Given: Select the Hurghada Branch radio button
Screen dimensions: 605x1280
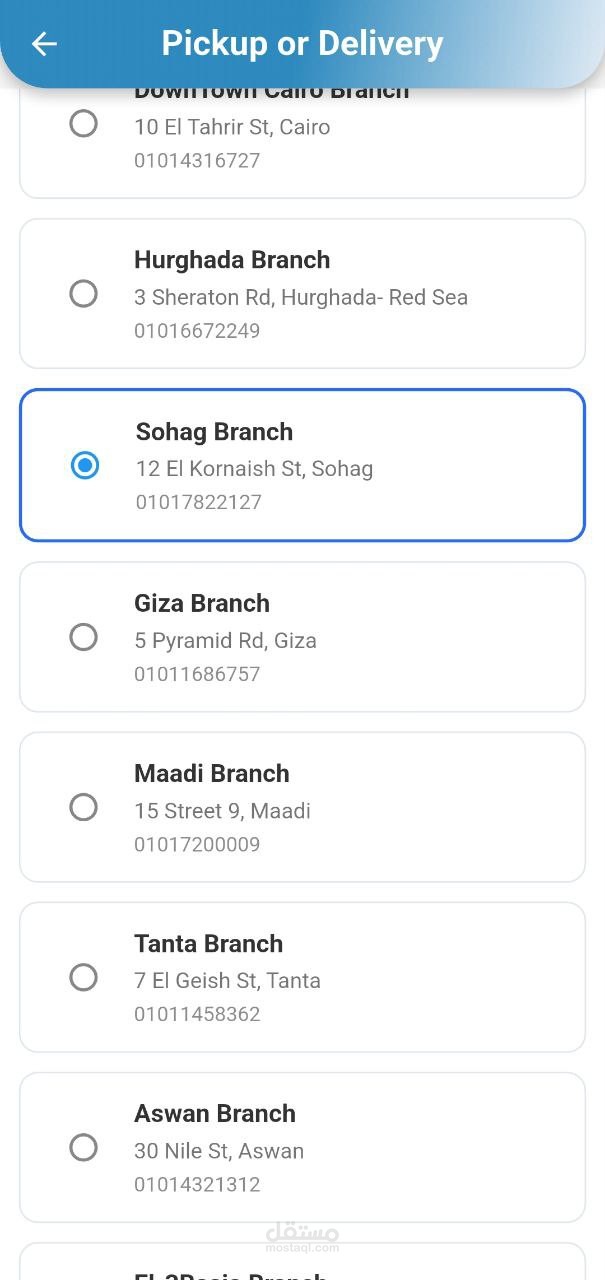Looking at the screenshot, I should [83, 294].
